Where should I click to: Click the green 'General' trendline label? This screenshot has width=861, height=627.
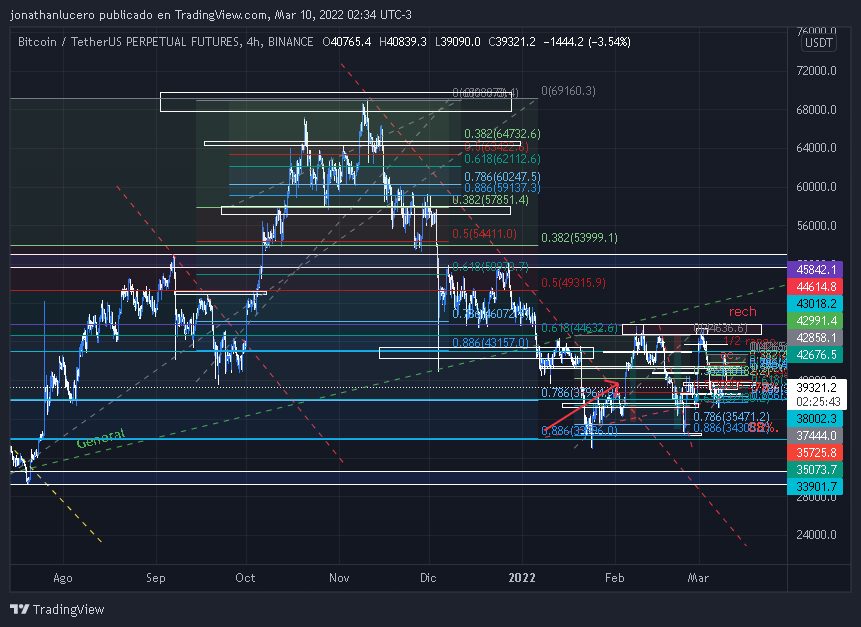[x=101, y=439]
